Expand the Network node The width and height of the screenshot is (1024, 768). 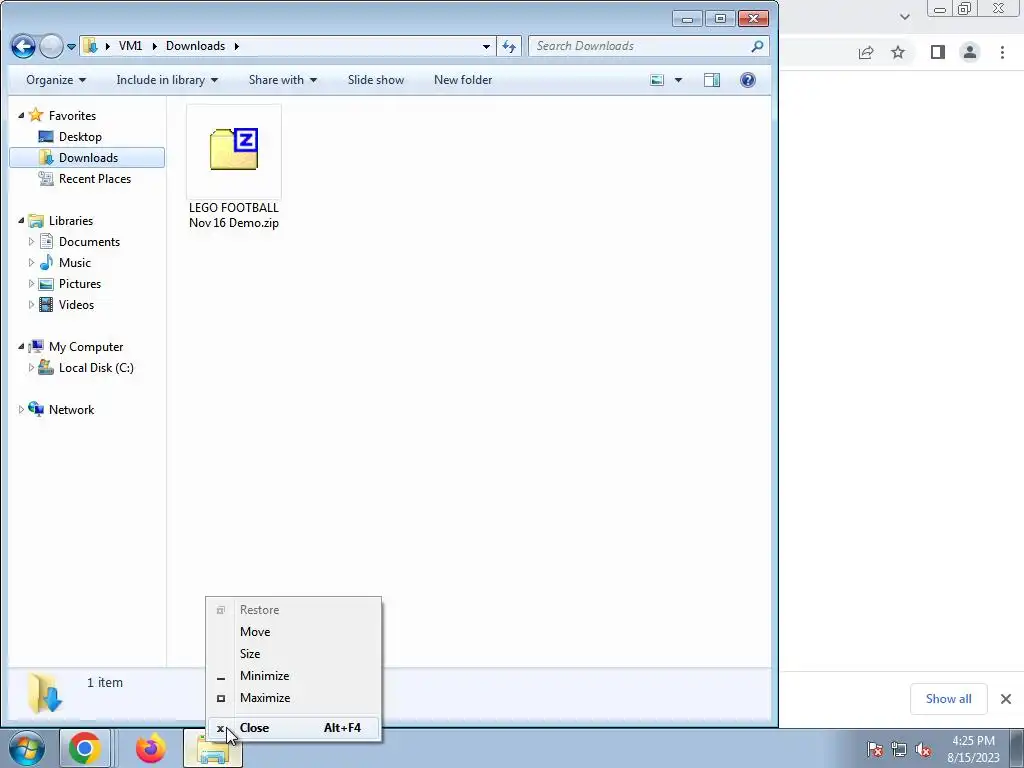pos(21,409)
